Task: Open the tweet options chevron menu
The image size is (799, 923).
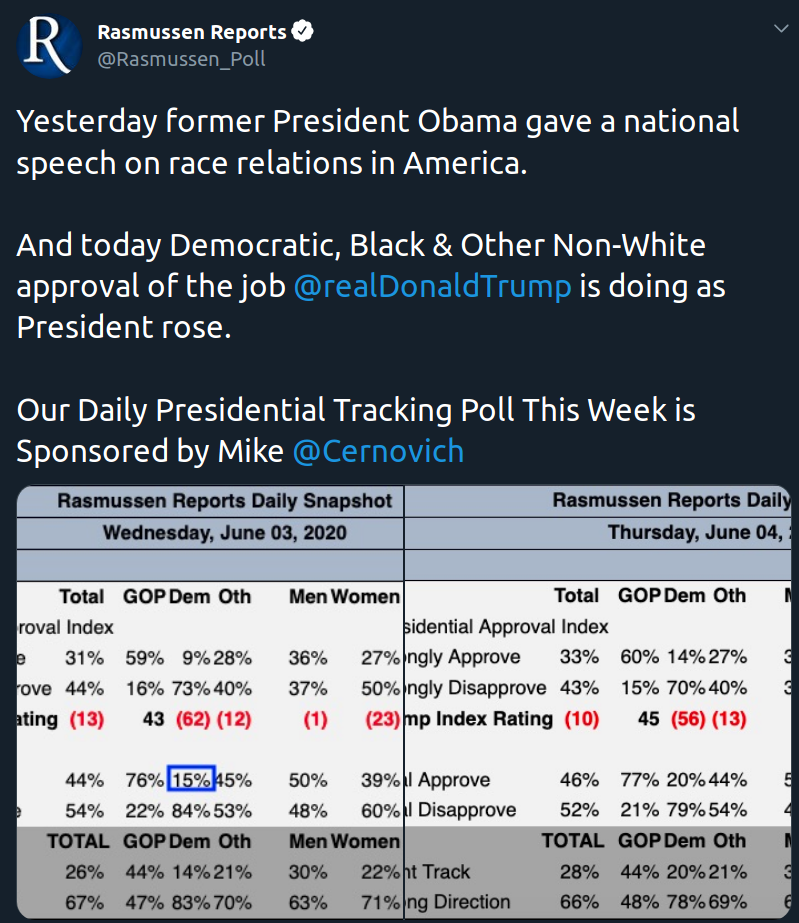Action: [781, 29]
